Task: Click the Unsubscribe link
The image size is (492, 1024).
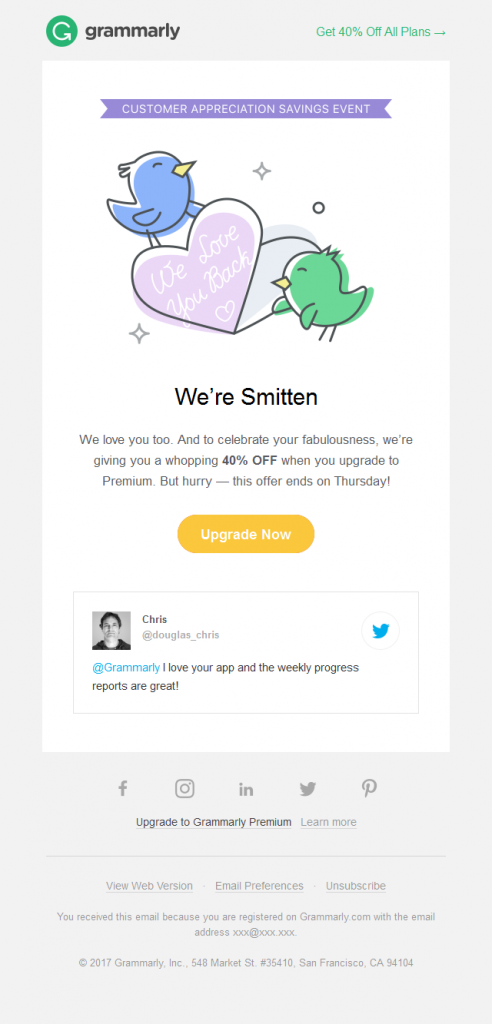Action: click(x=356, y=886)
